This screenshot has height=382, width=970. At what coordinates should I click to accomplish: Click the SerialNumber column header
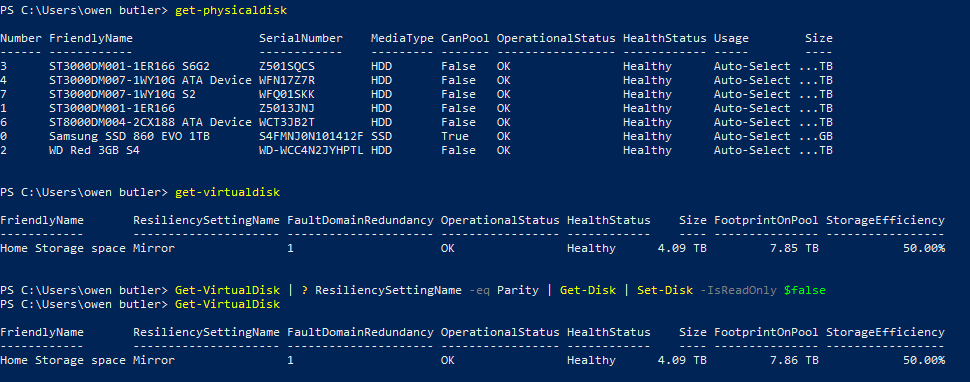[301, 38]
